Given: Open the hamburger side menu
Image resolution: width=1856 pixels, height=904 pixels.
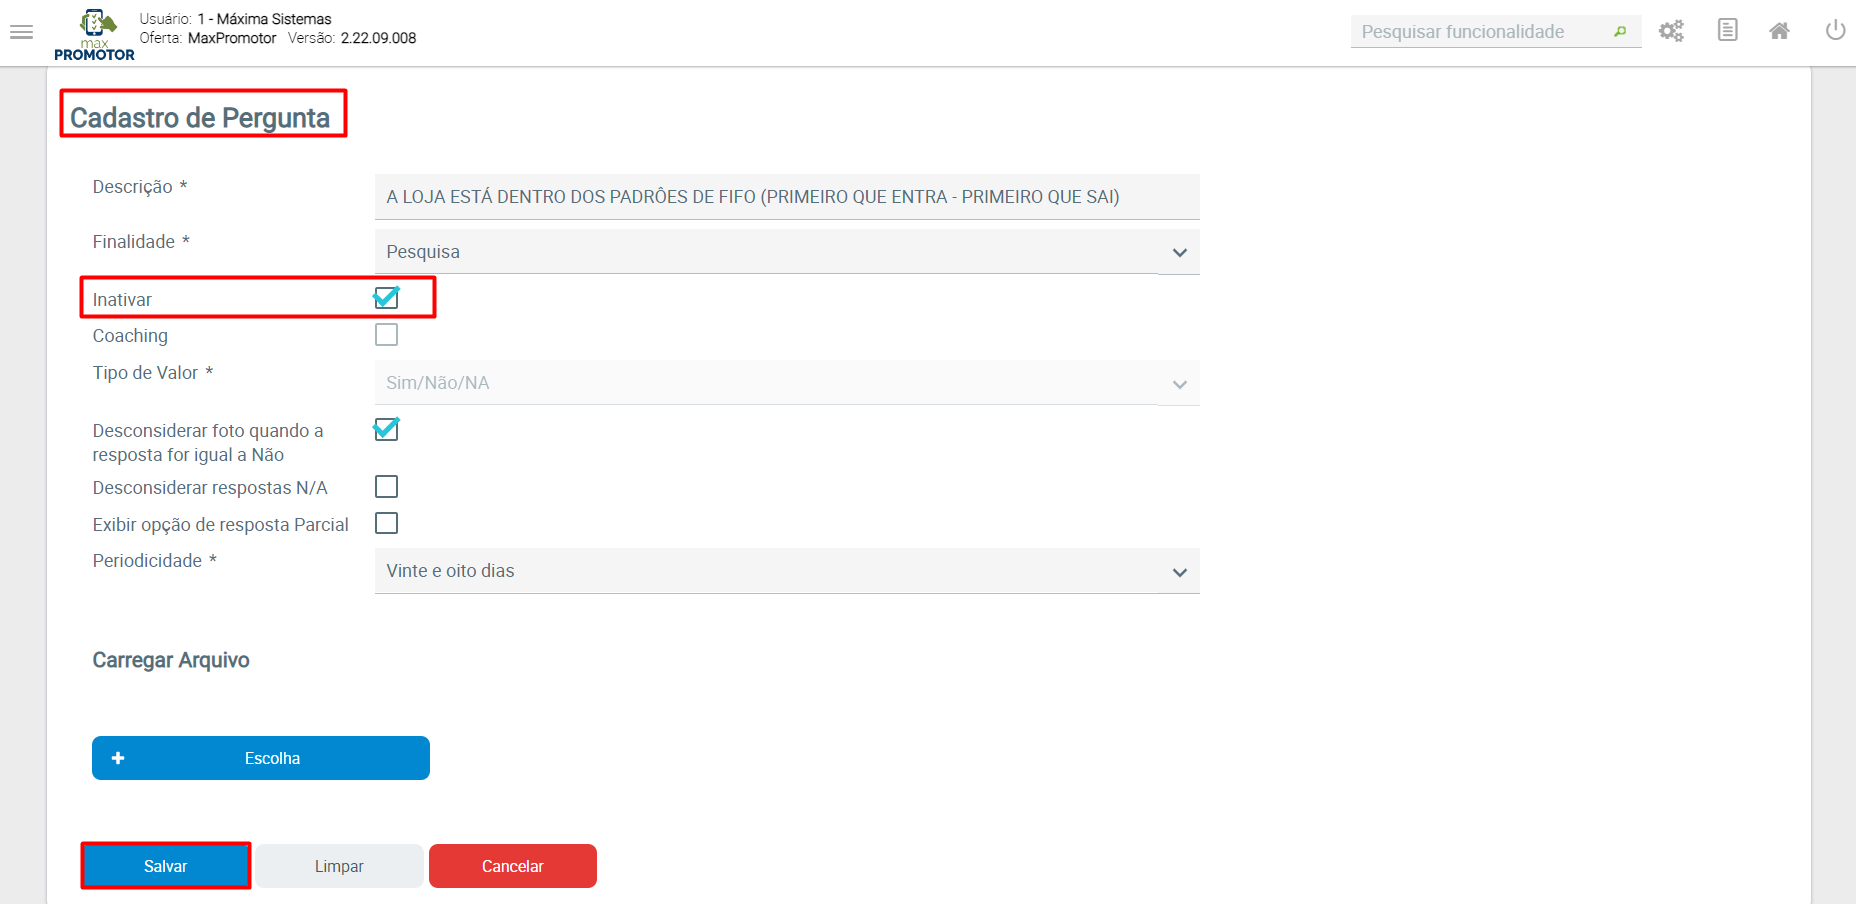Looking at the screenshot, I should tap(22, 32).
